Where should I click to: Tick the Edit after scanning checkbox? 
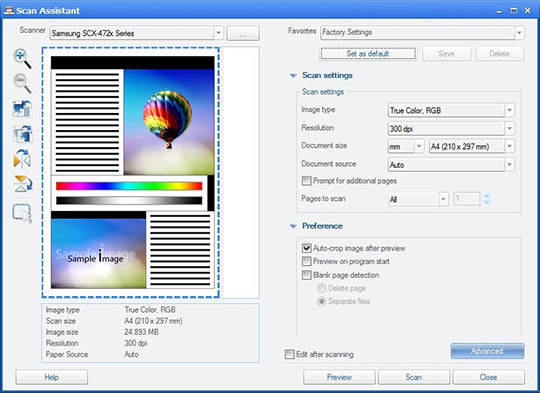click(x=290, y=354)
